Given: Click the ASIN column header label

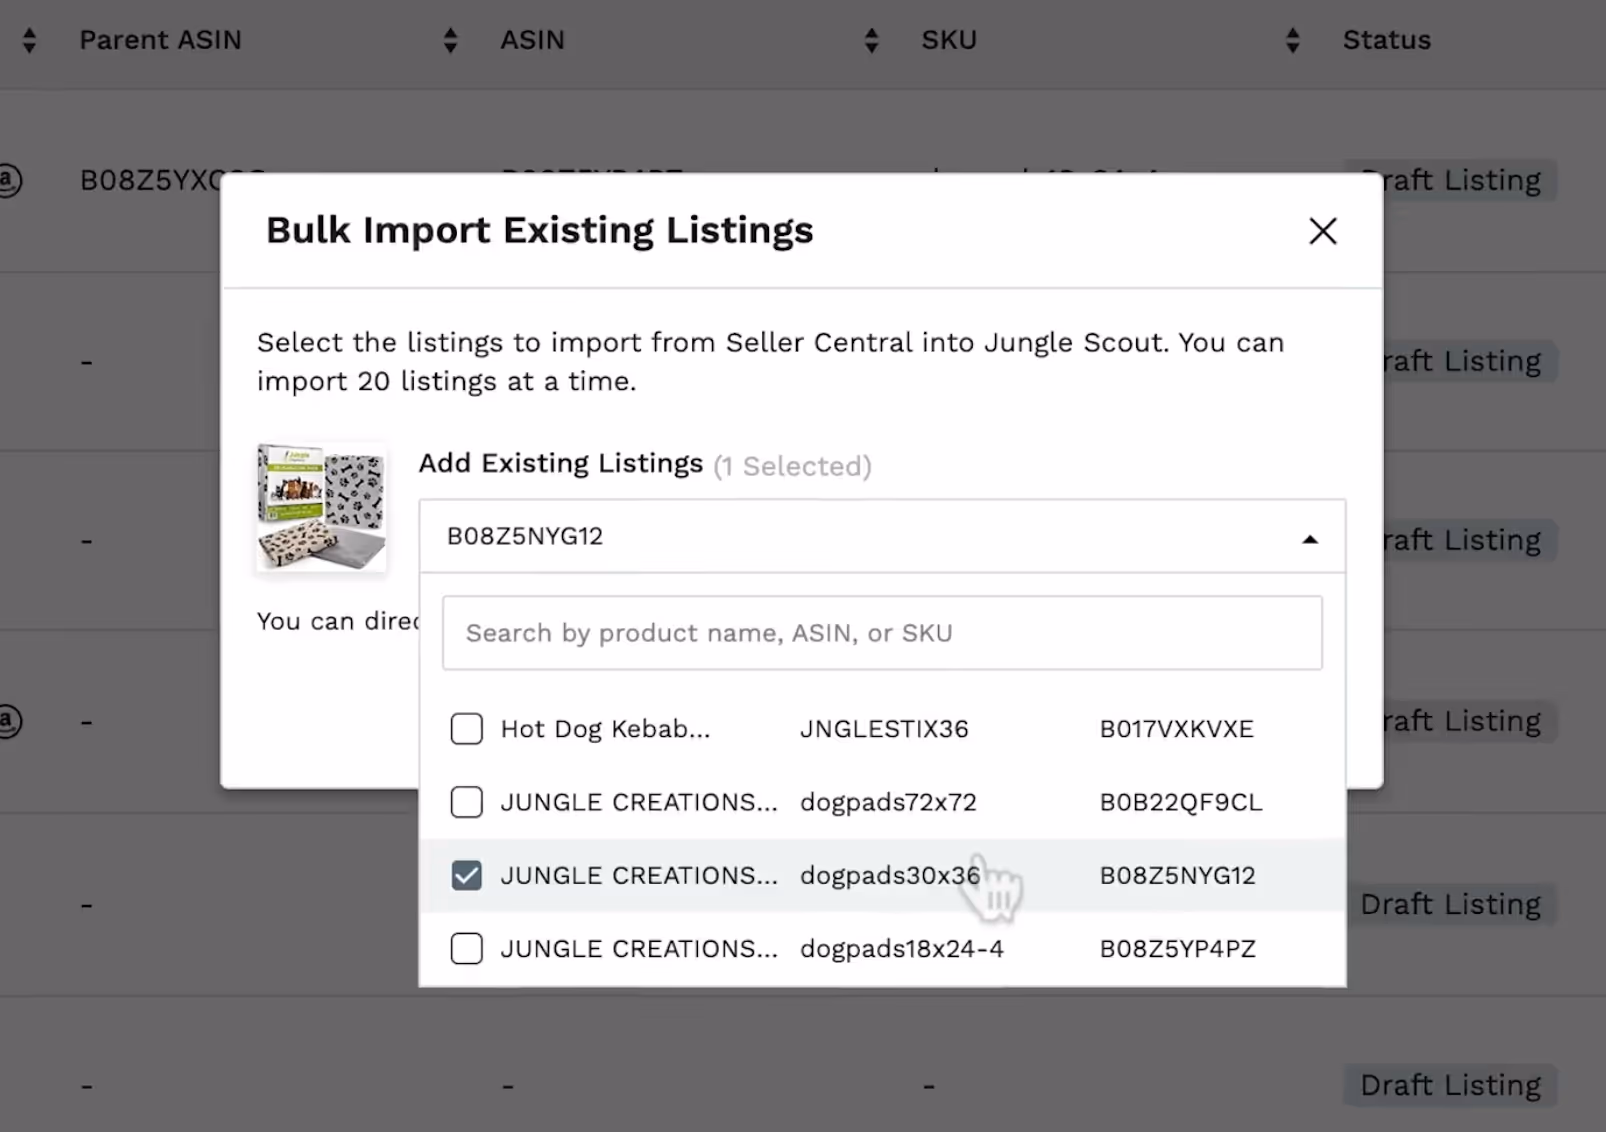Looking at the screenshot, I should click(x=532, y=40).
